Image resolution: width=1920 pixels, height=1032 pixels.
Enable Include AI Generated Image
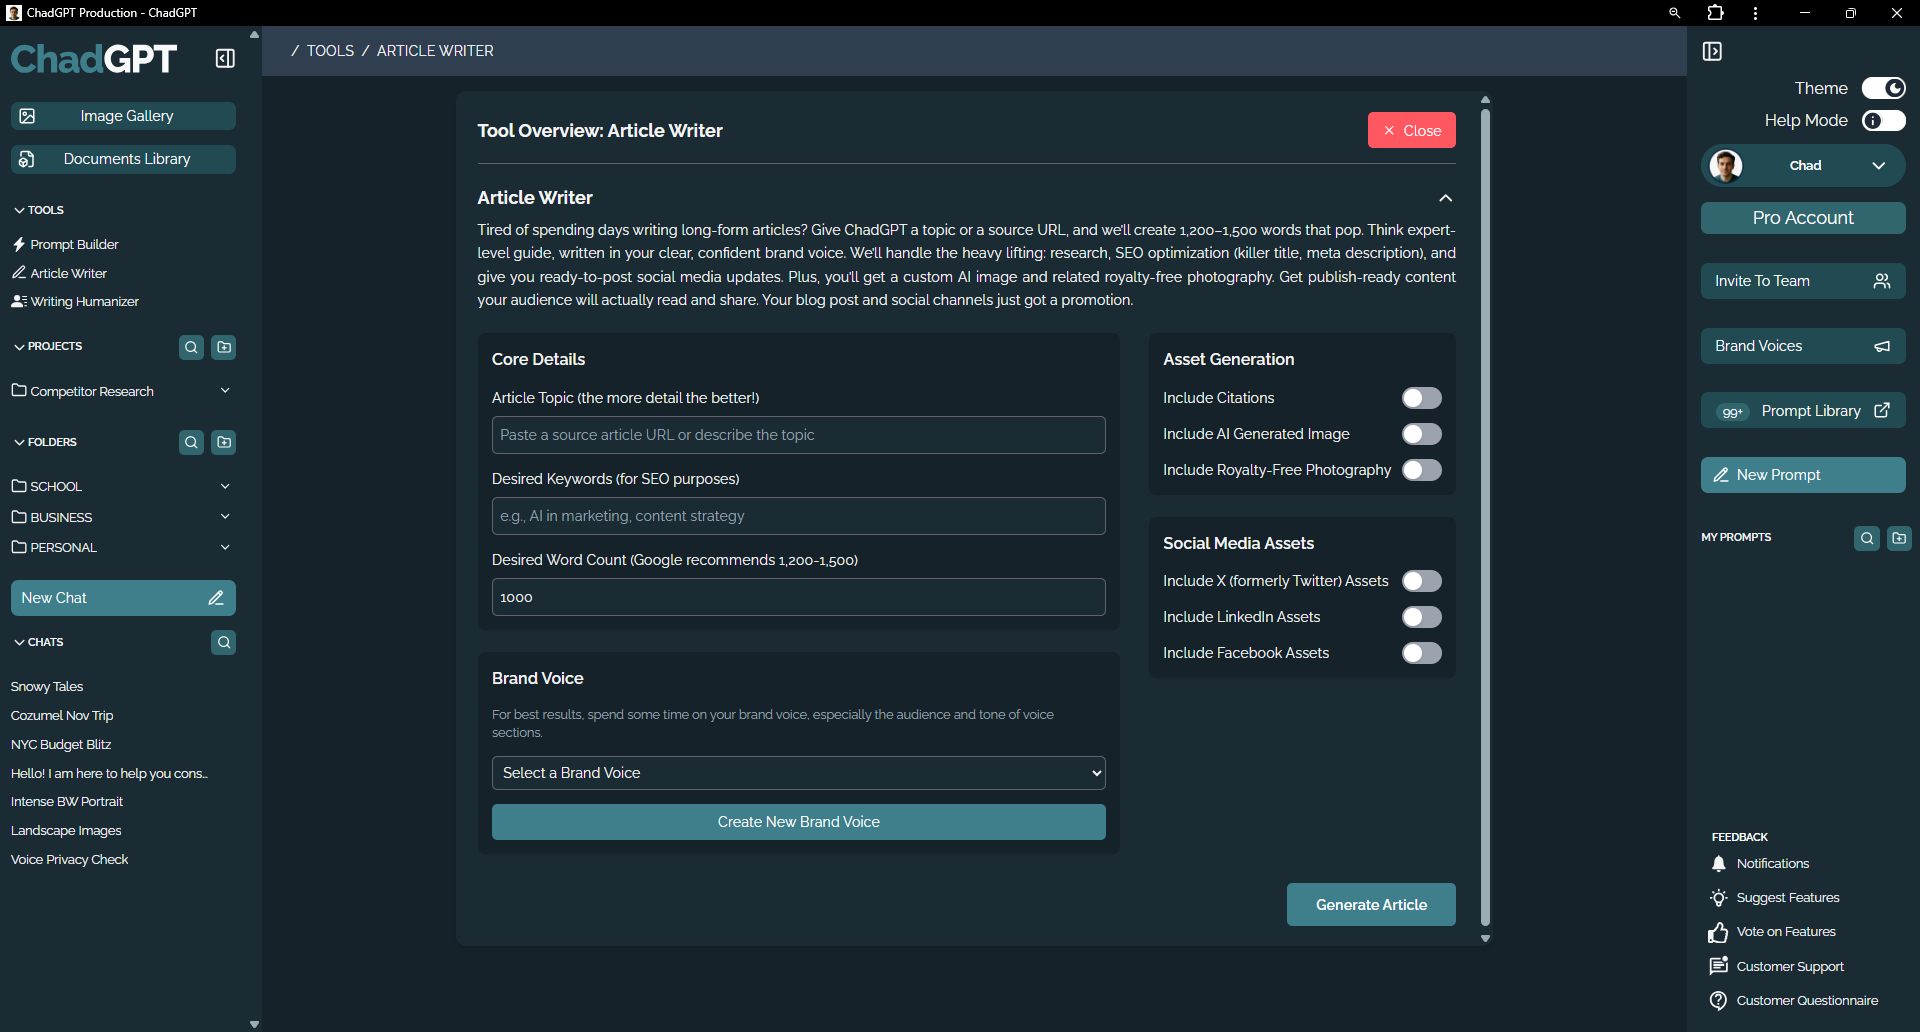[x=1422, y=434]
